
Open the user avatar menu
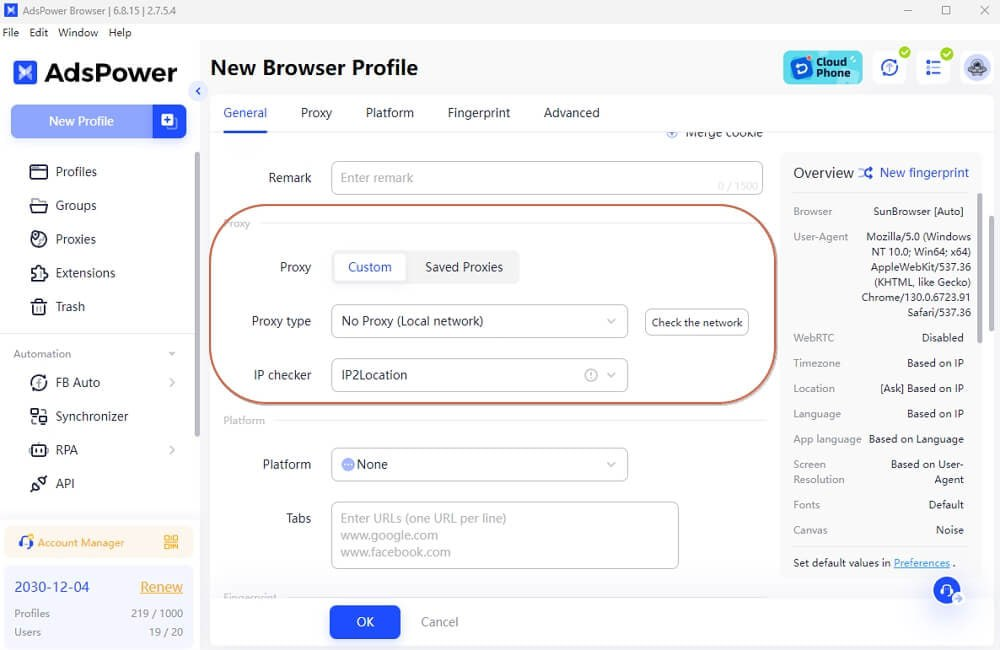976,68
